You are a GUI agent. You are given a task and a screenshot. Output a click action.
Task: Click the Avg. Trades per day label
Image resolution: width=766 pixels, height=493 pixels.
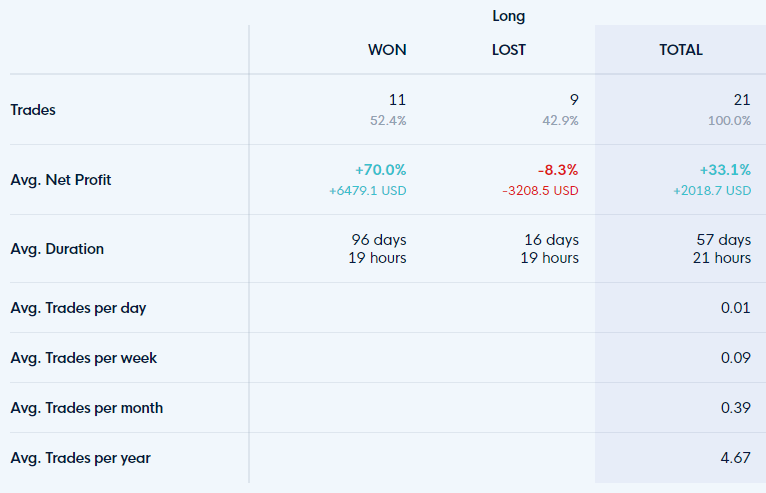(78, 308)
